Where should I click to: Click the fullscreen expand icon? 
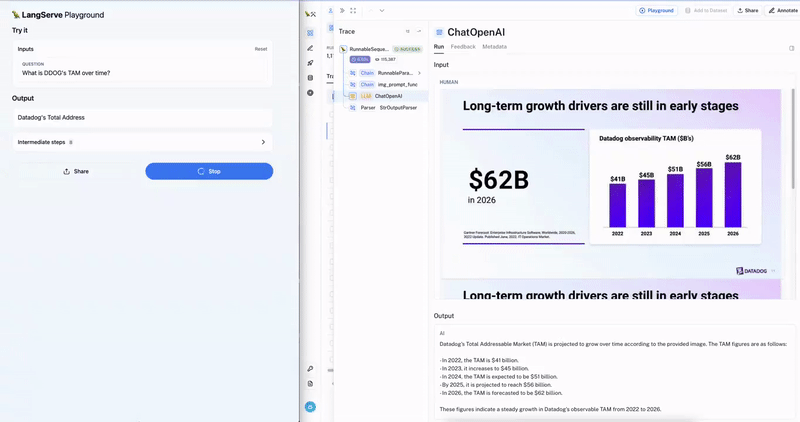(x=353, y=10)
